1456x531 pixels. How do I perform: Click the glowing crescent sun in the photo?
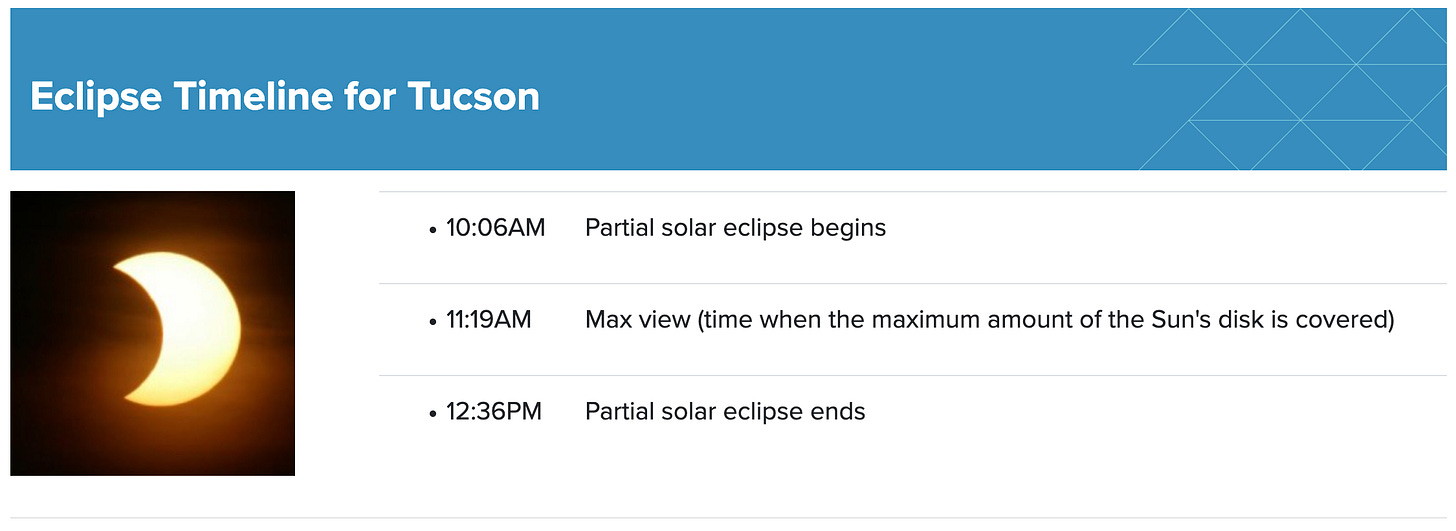[190, 329]
